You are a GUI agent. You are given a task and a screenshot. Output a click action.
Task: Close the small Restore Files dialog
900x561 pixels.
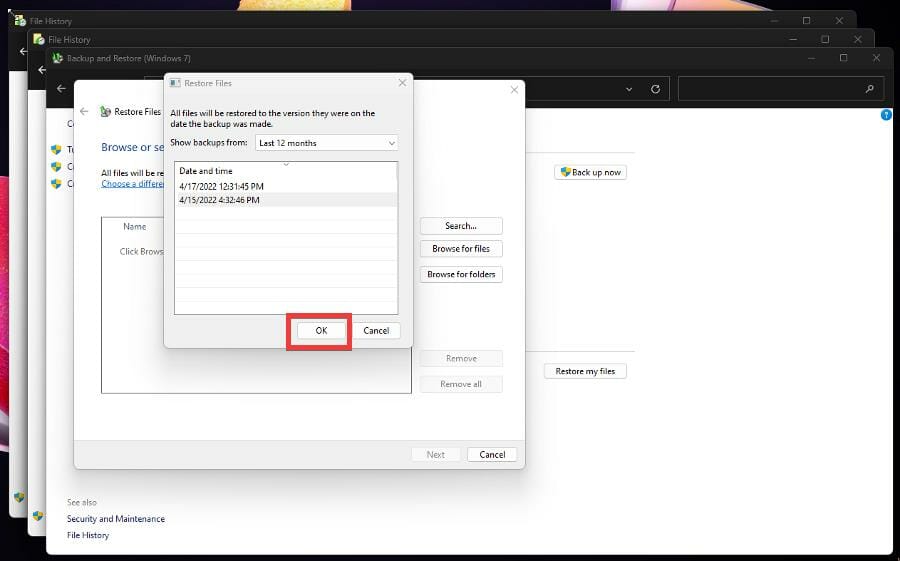click(402, 83)
